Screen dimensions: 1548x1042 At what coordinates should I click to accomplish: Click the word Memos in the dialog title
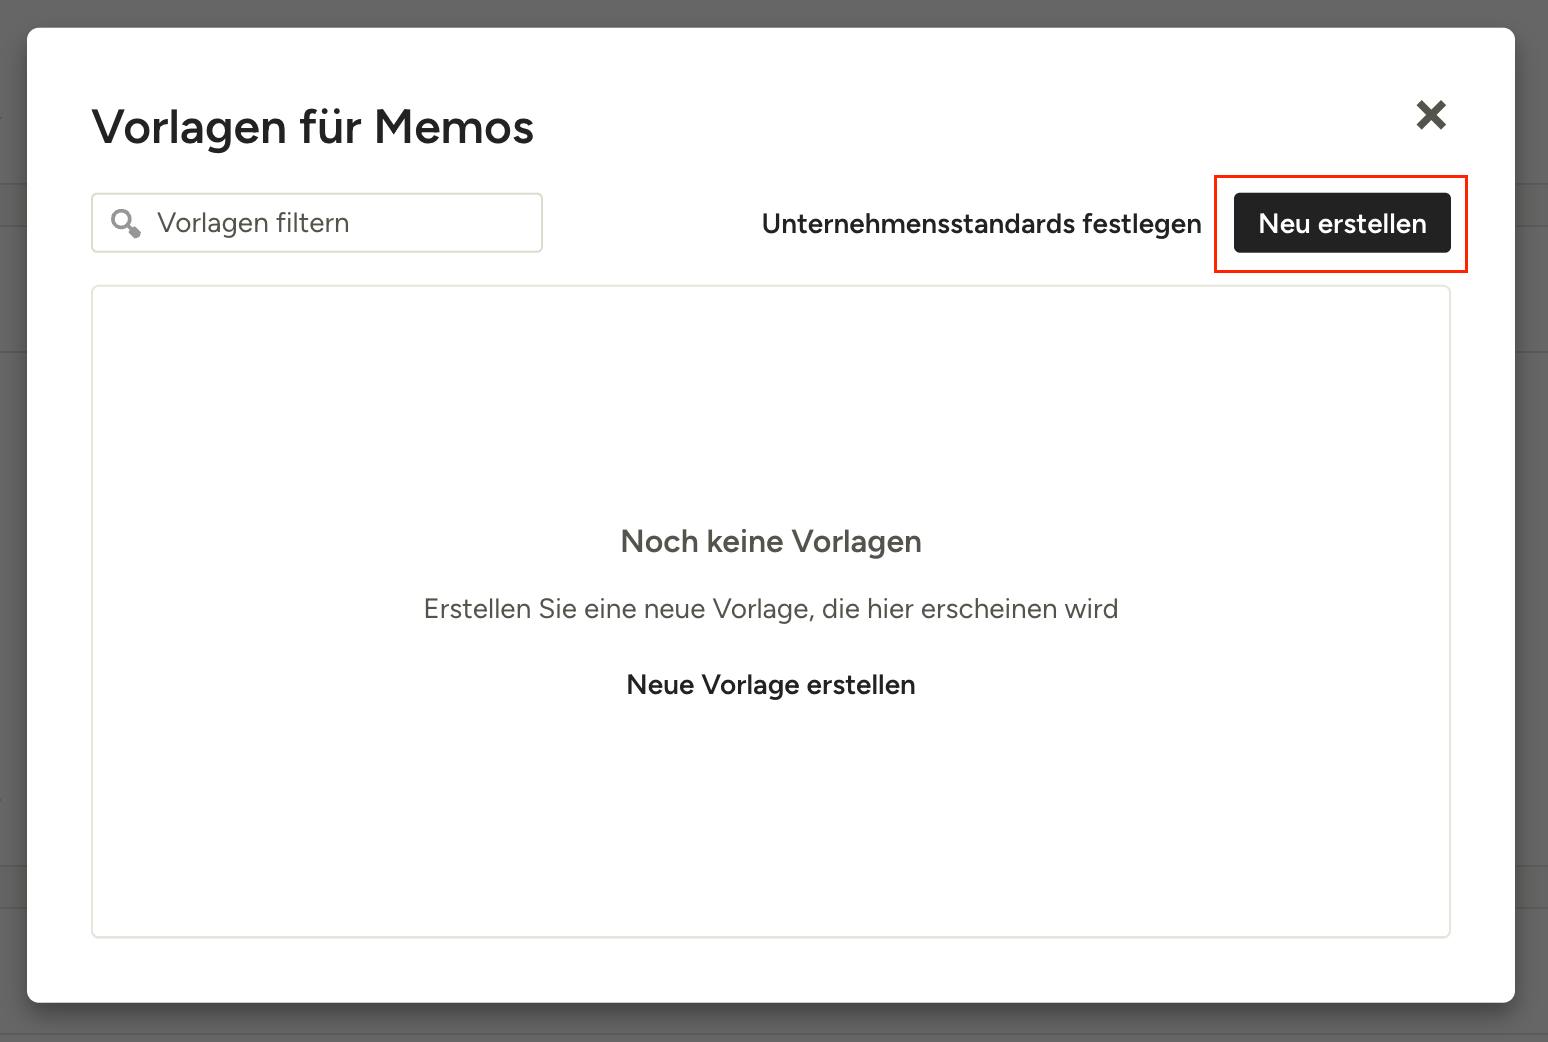pos(454,127)
